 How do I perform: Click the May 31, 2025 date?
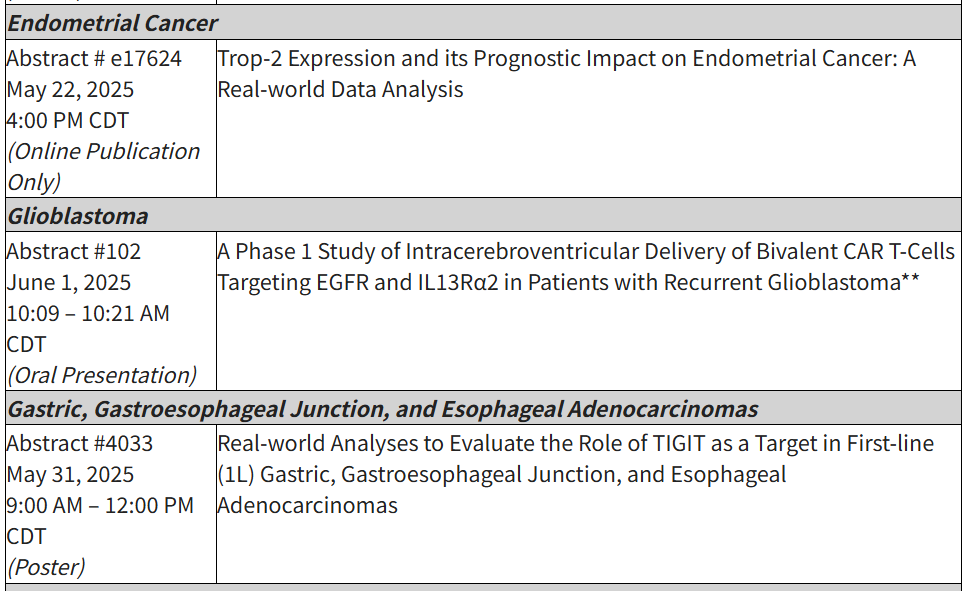[x=70, y=474]
